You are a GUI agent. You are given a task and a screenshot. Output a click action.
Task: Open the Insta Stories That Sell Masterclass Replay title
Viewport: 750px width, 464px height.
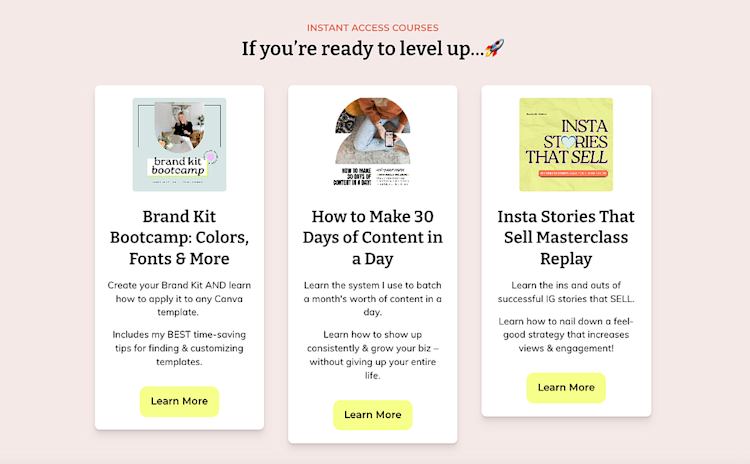click(566, 237)
